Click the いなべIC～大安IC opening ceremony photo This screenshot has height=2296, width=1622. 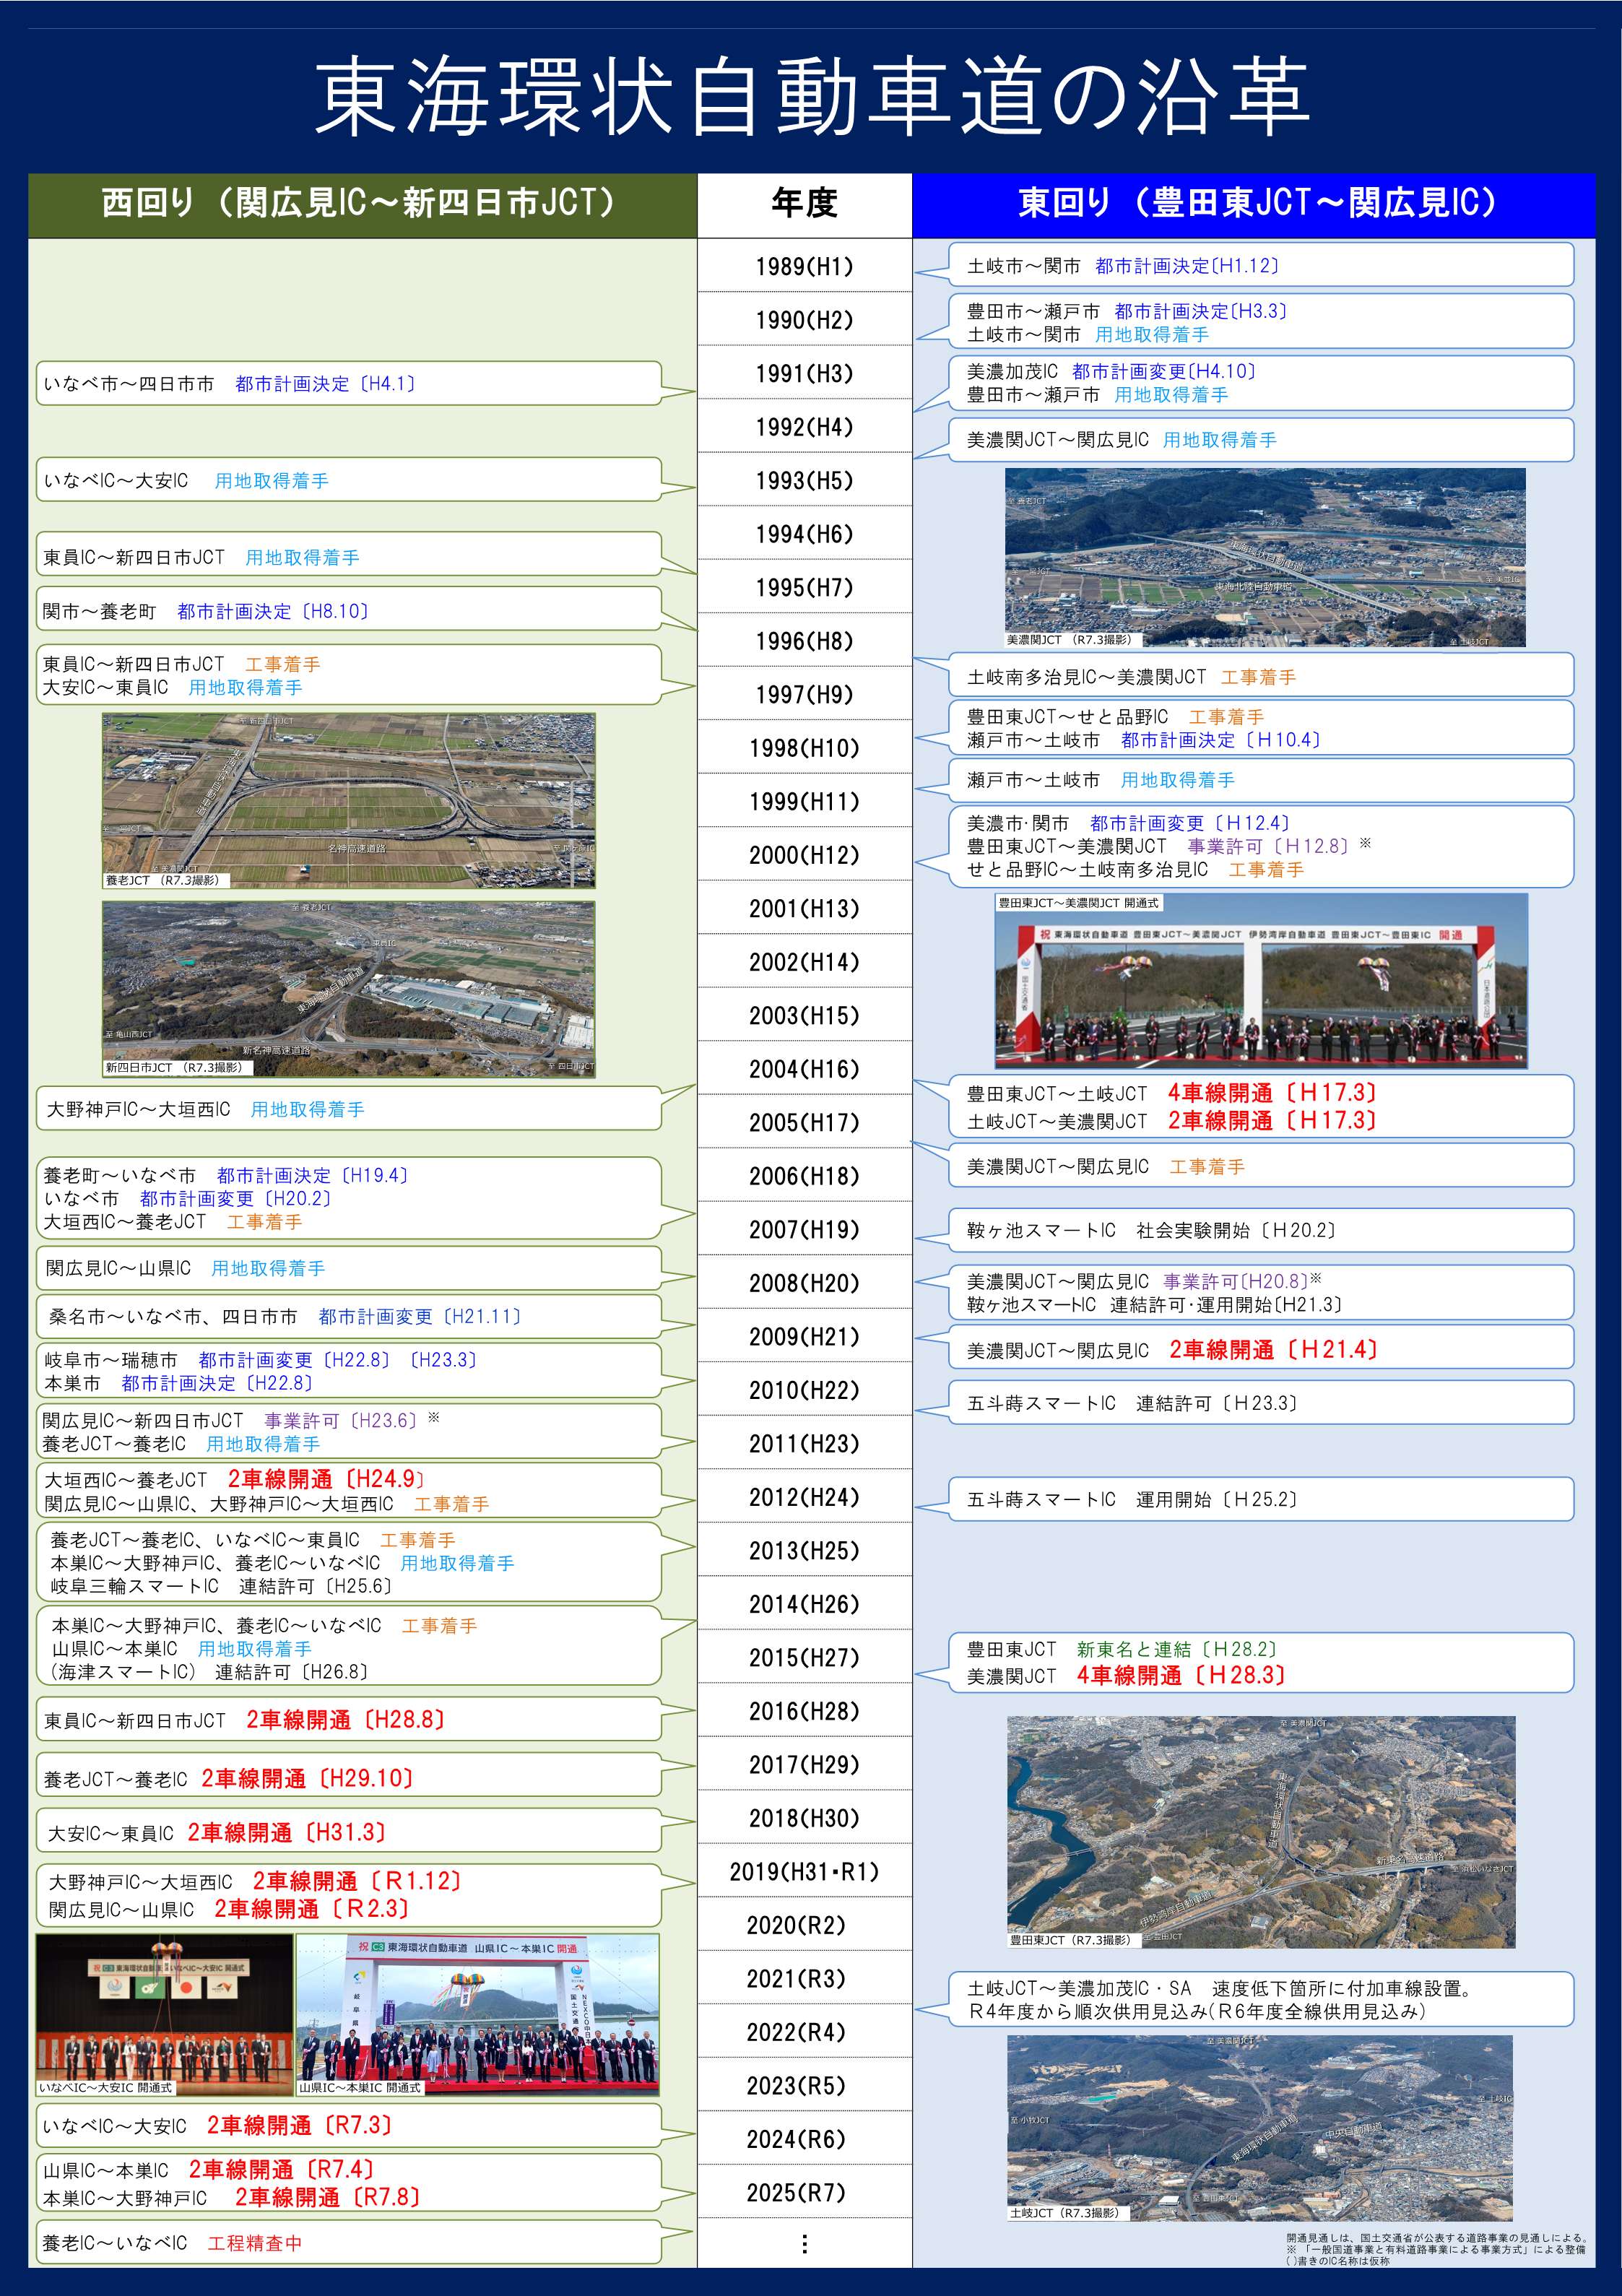165,2014
